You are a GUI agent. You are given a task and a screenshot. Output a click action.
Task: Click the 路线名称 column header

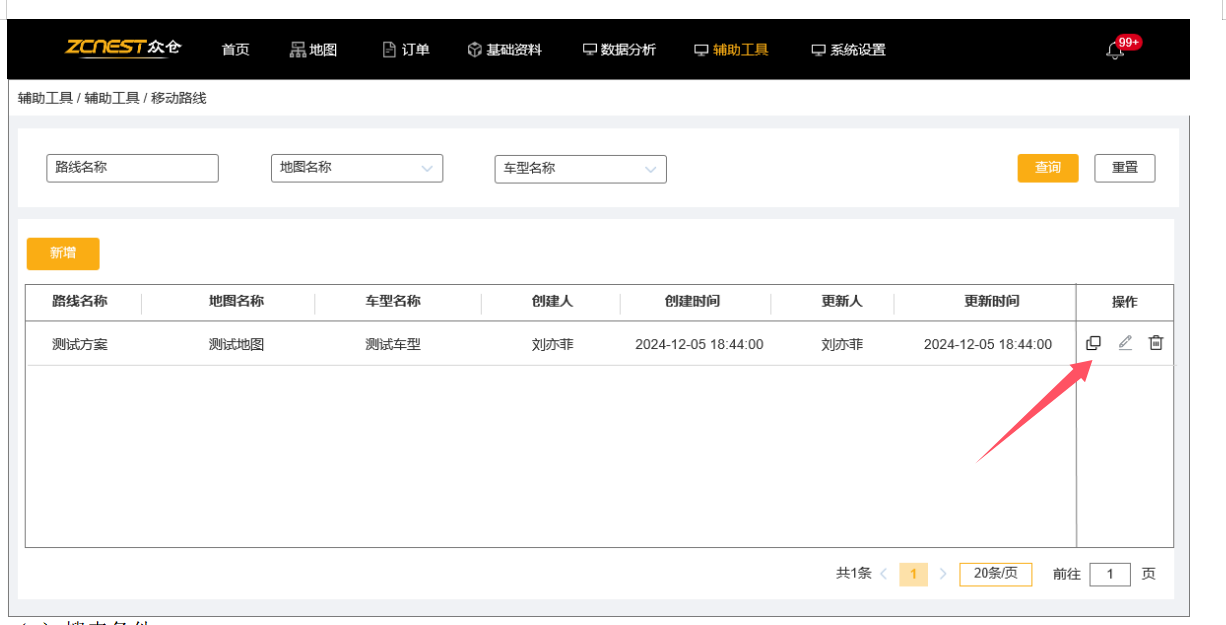[x=80, y=301]
